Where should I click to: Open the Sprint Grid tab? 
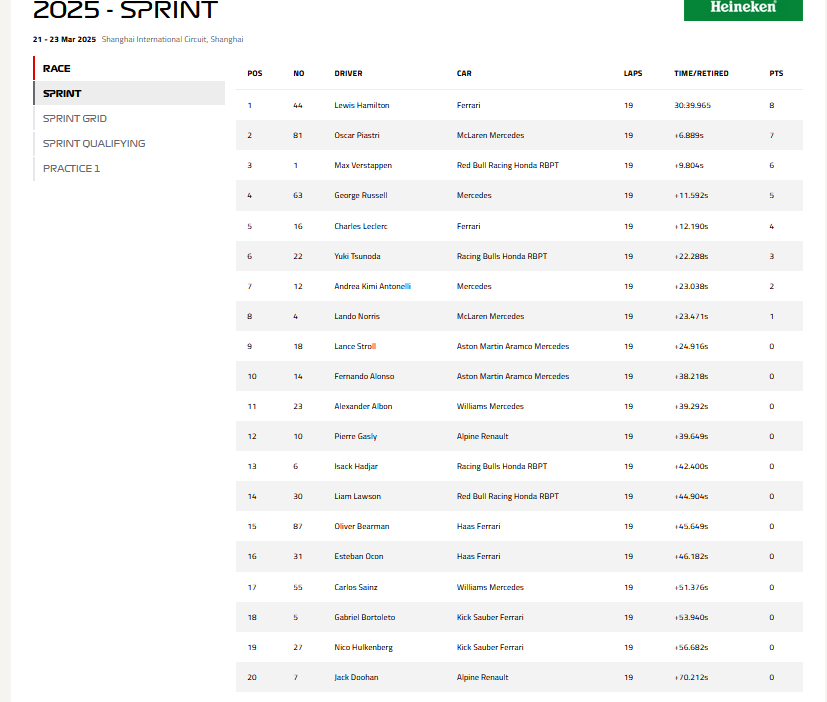[75, 118]
